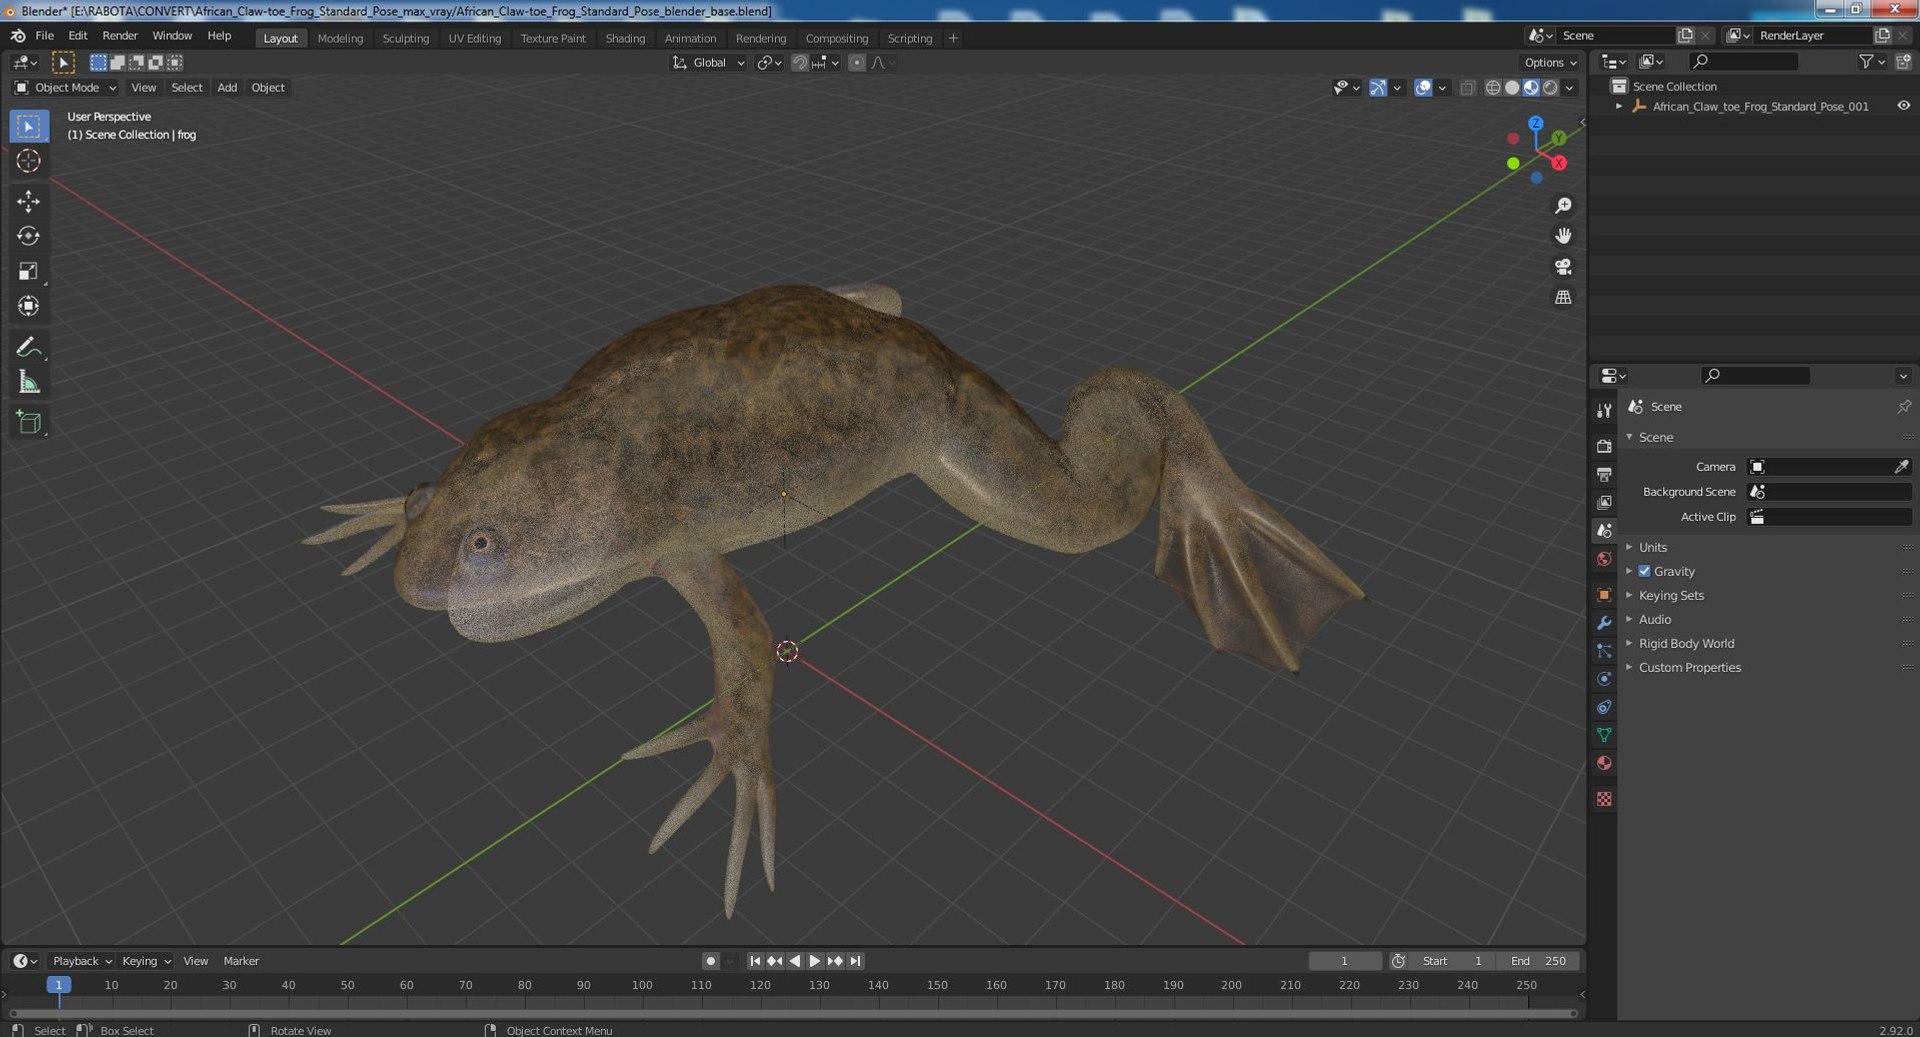Select the Scale tool
Screen dimensions: 1920x1037
coord(28,271)
